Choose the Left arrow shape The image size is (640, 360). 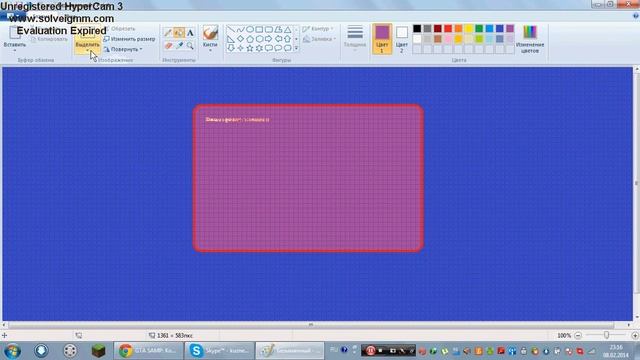(278, 39)
